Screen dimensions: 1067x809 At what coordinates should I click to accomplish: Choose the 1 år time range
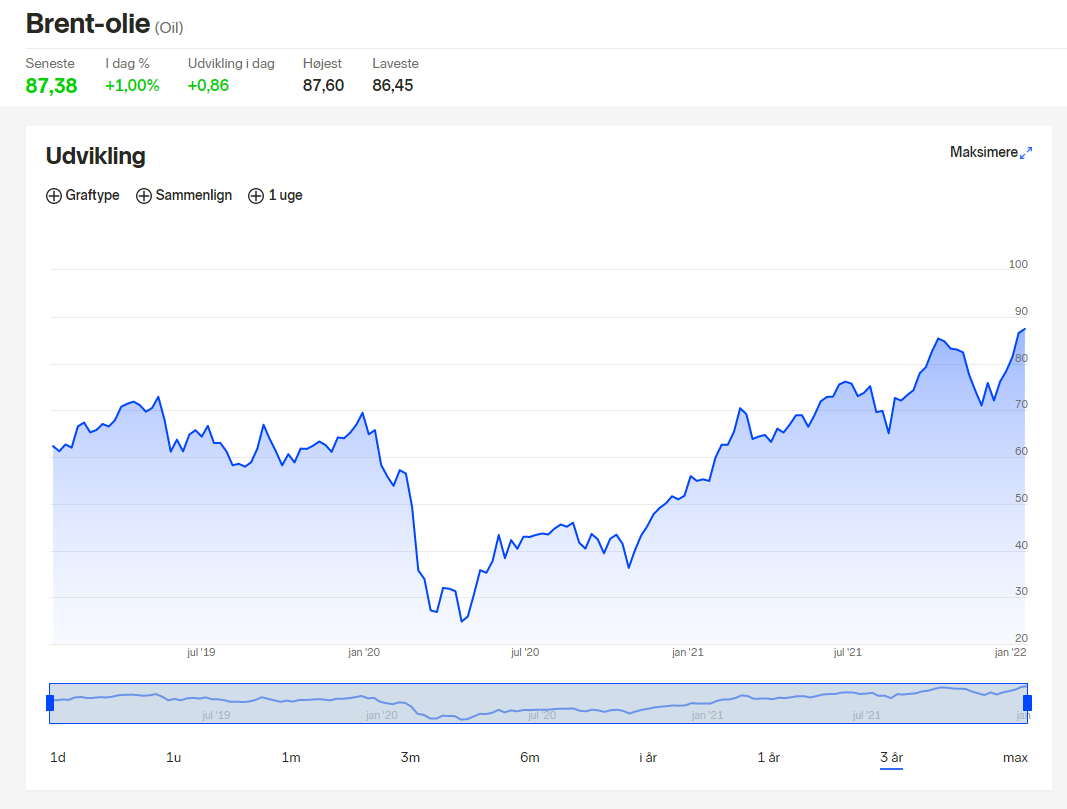coord(769,757)
